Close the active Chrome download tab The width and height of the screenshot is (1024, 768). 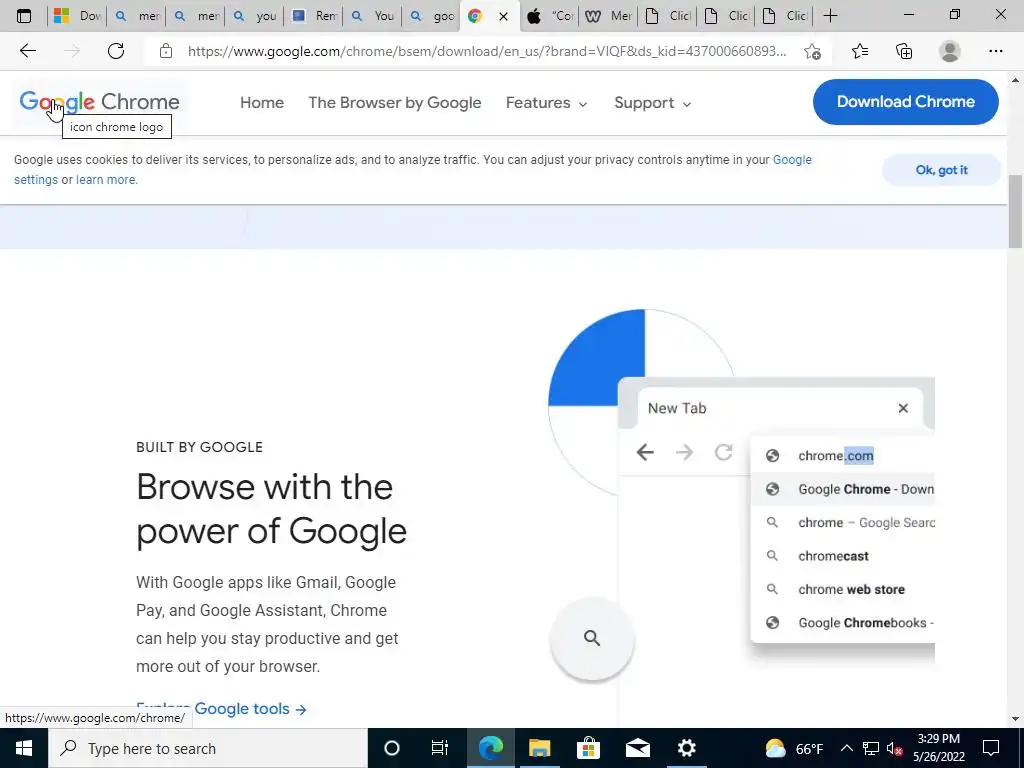[504, 16]
